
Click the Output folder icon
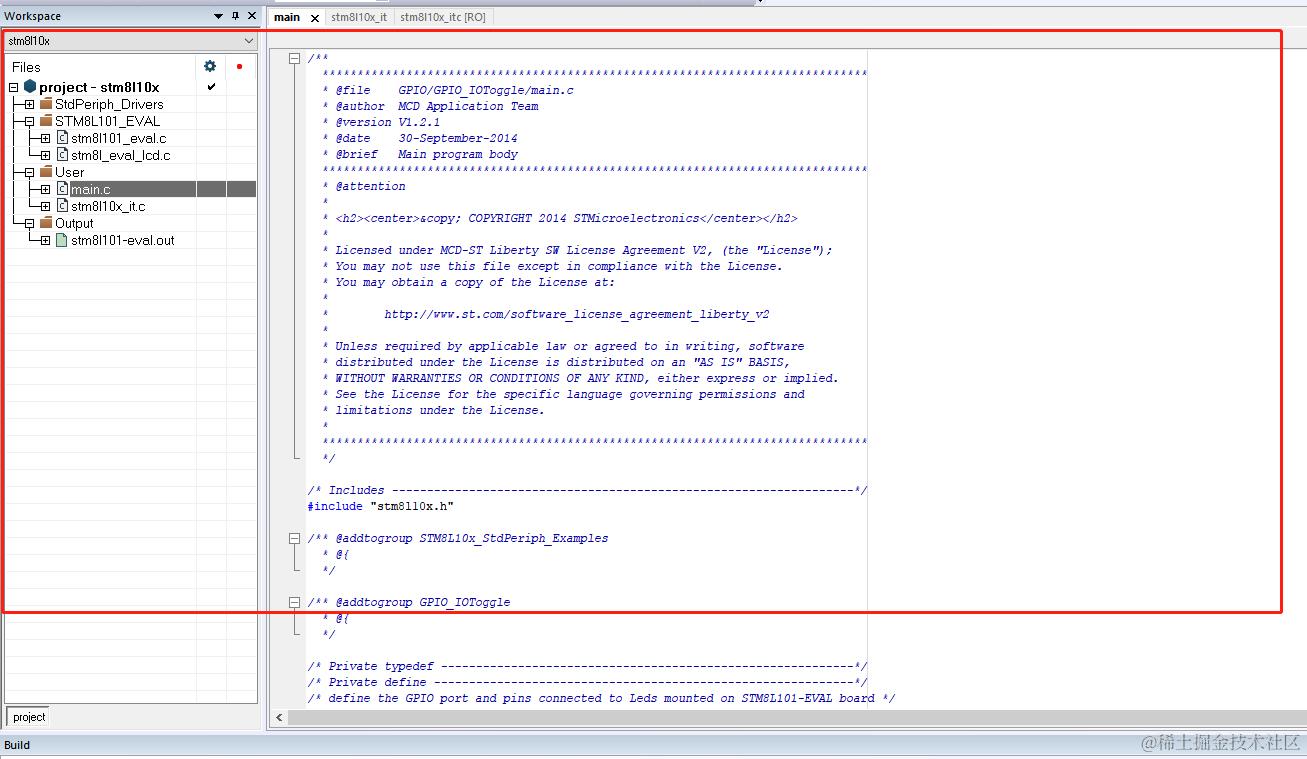(46, 223)
